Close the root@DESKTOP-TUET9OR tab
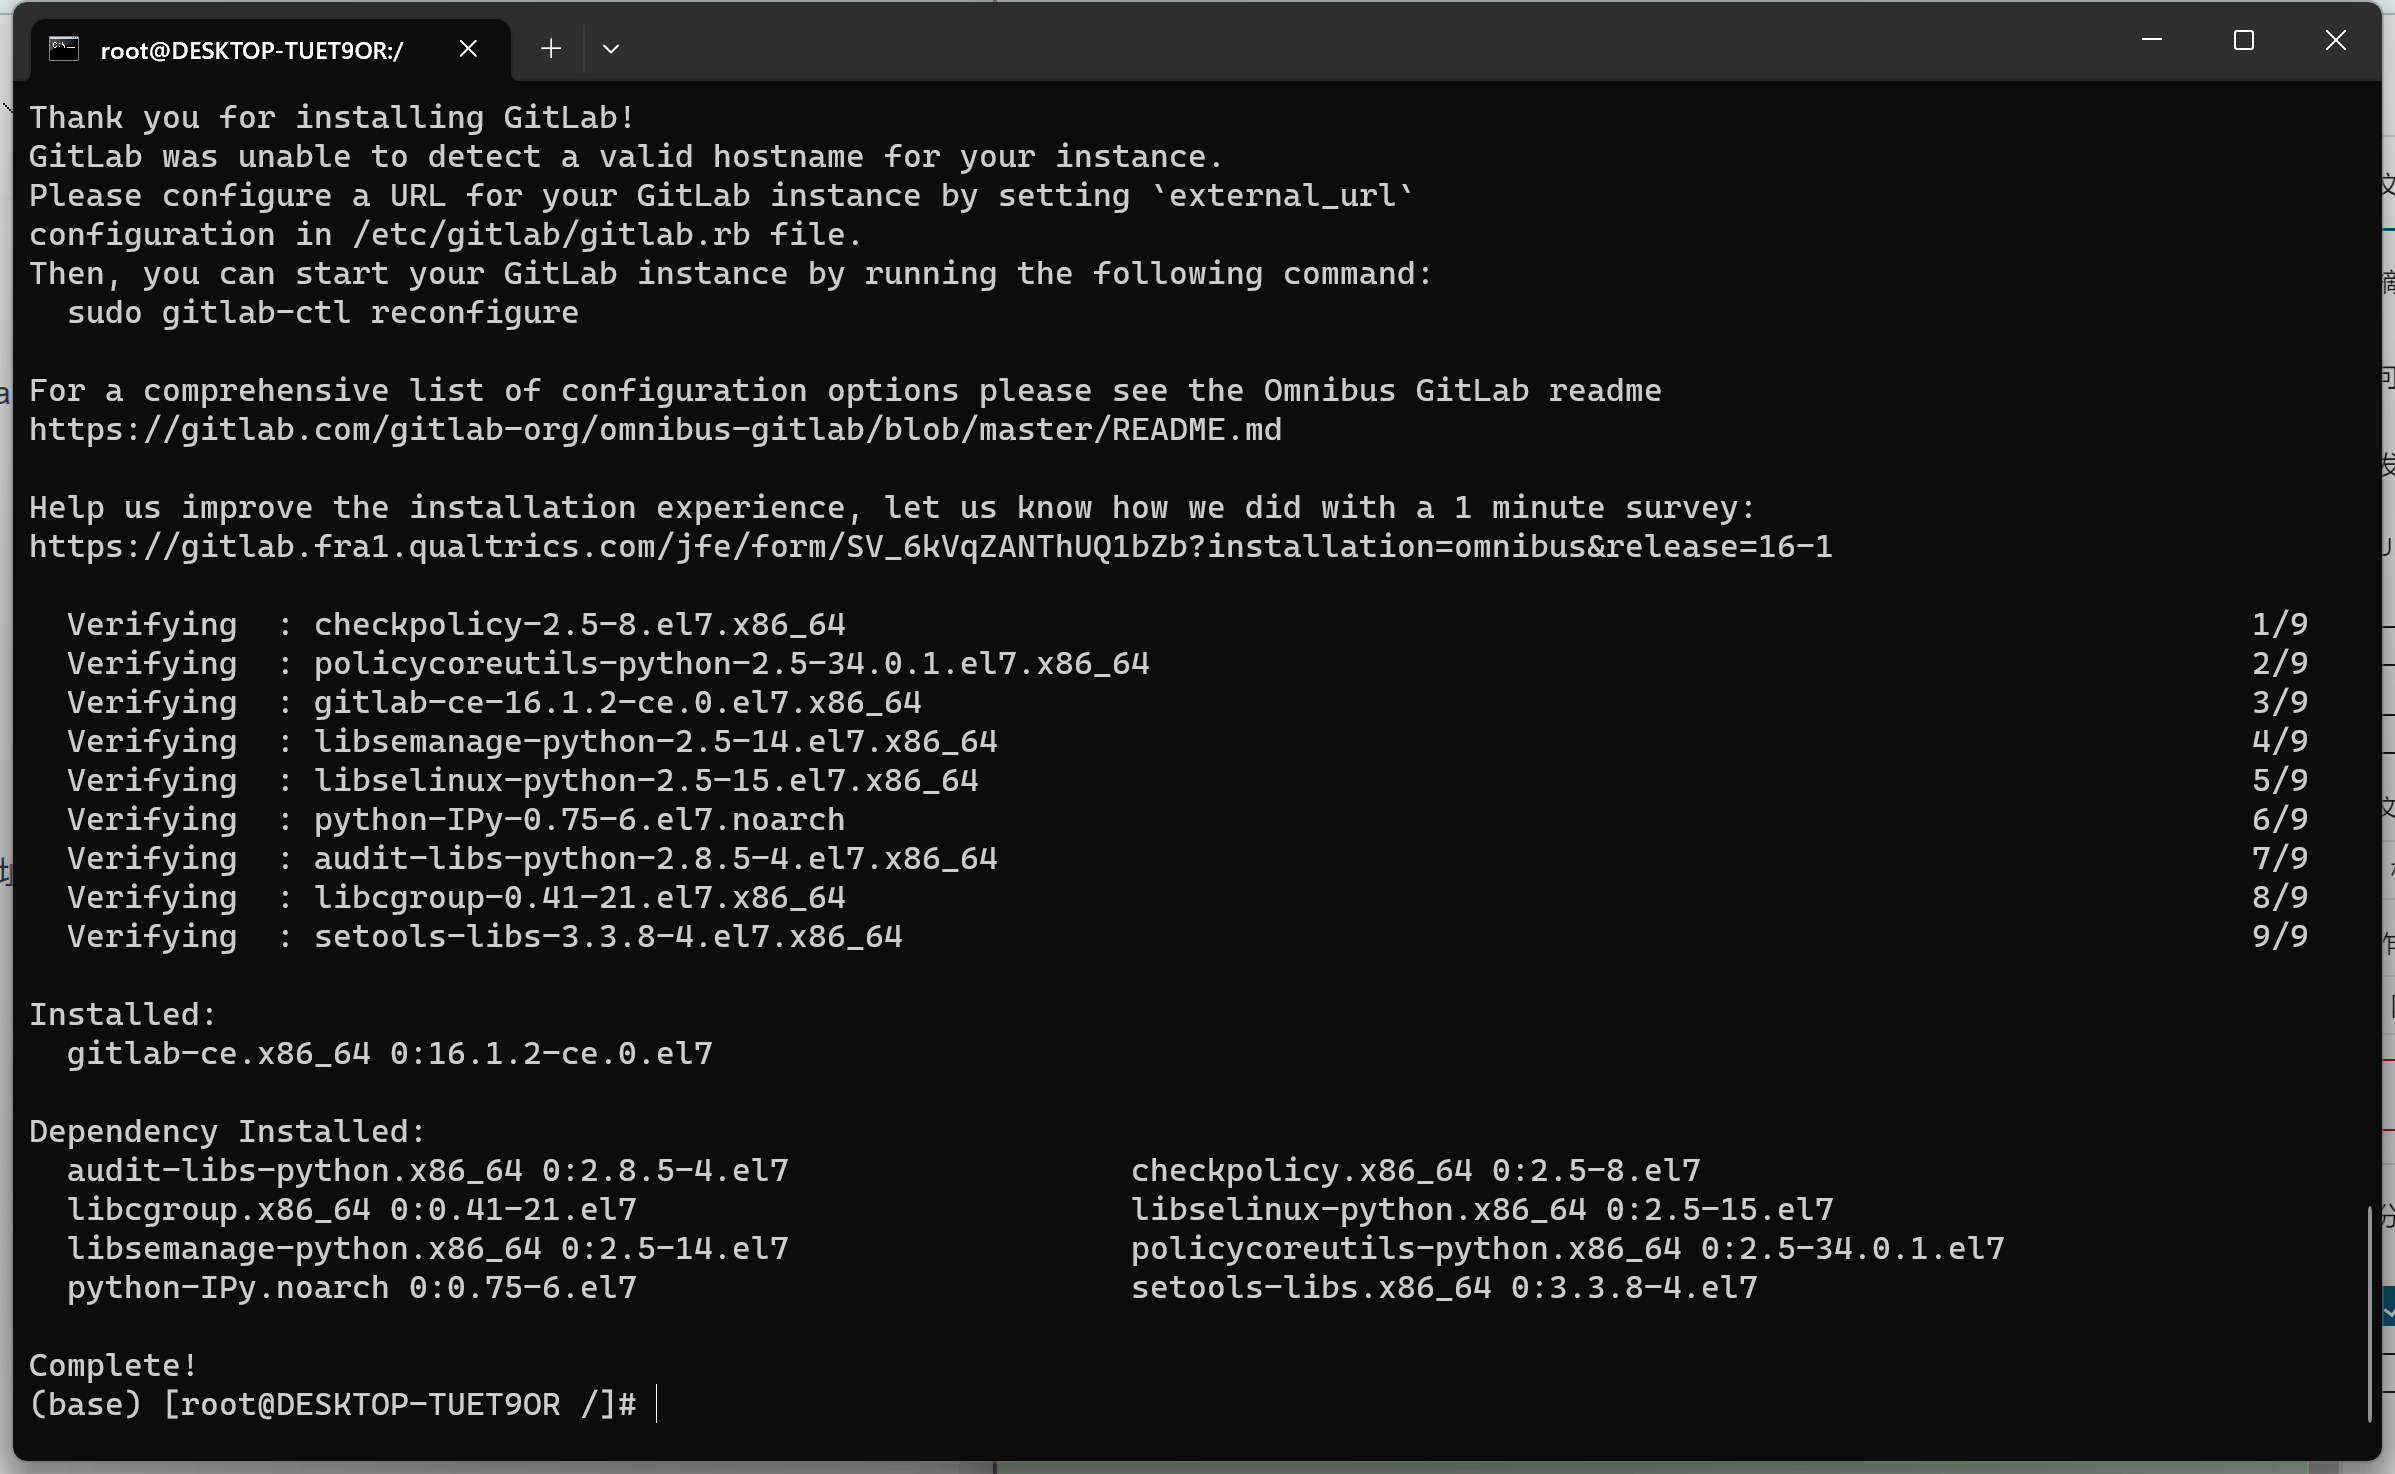The height and width of the screenshot is (1474, 2395). (468, 48)
